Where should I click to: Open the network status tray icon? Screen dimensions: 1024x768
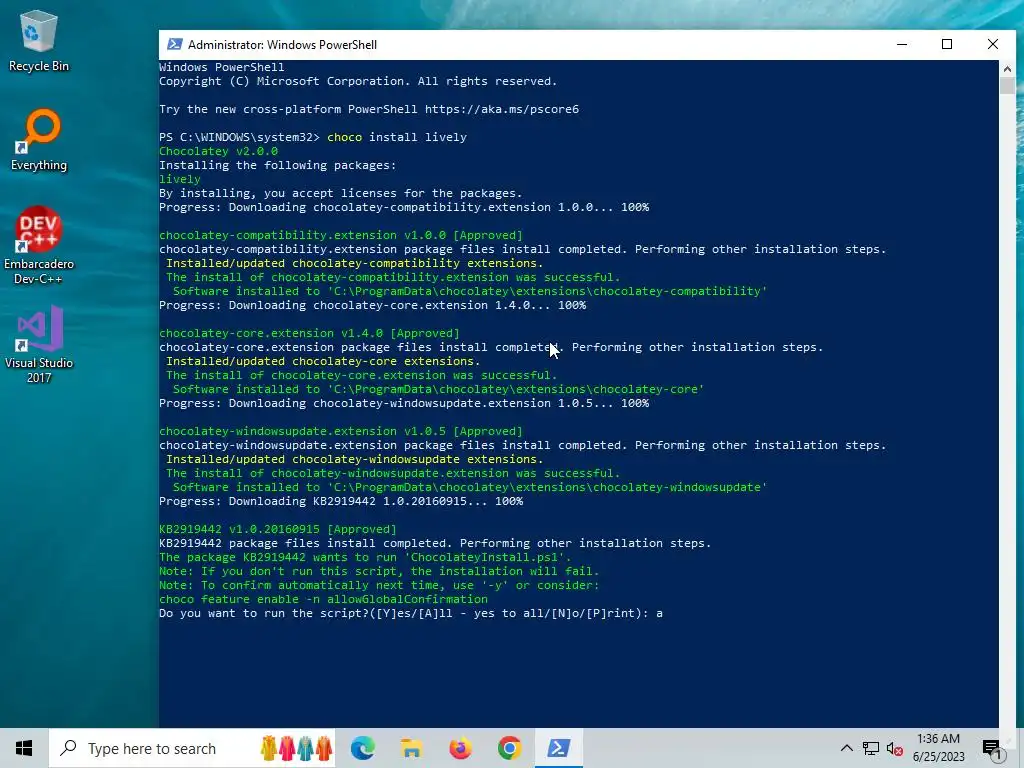click(x=871, y=748)
